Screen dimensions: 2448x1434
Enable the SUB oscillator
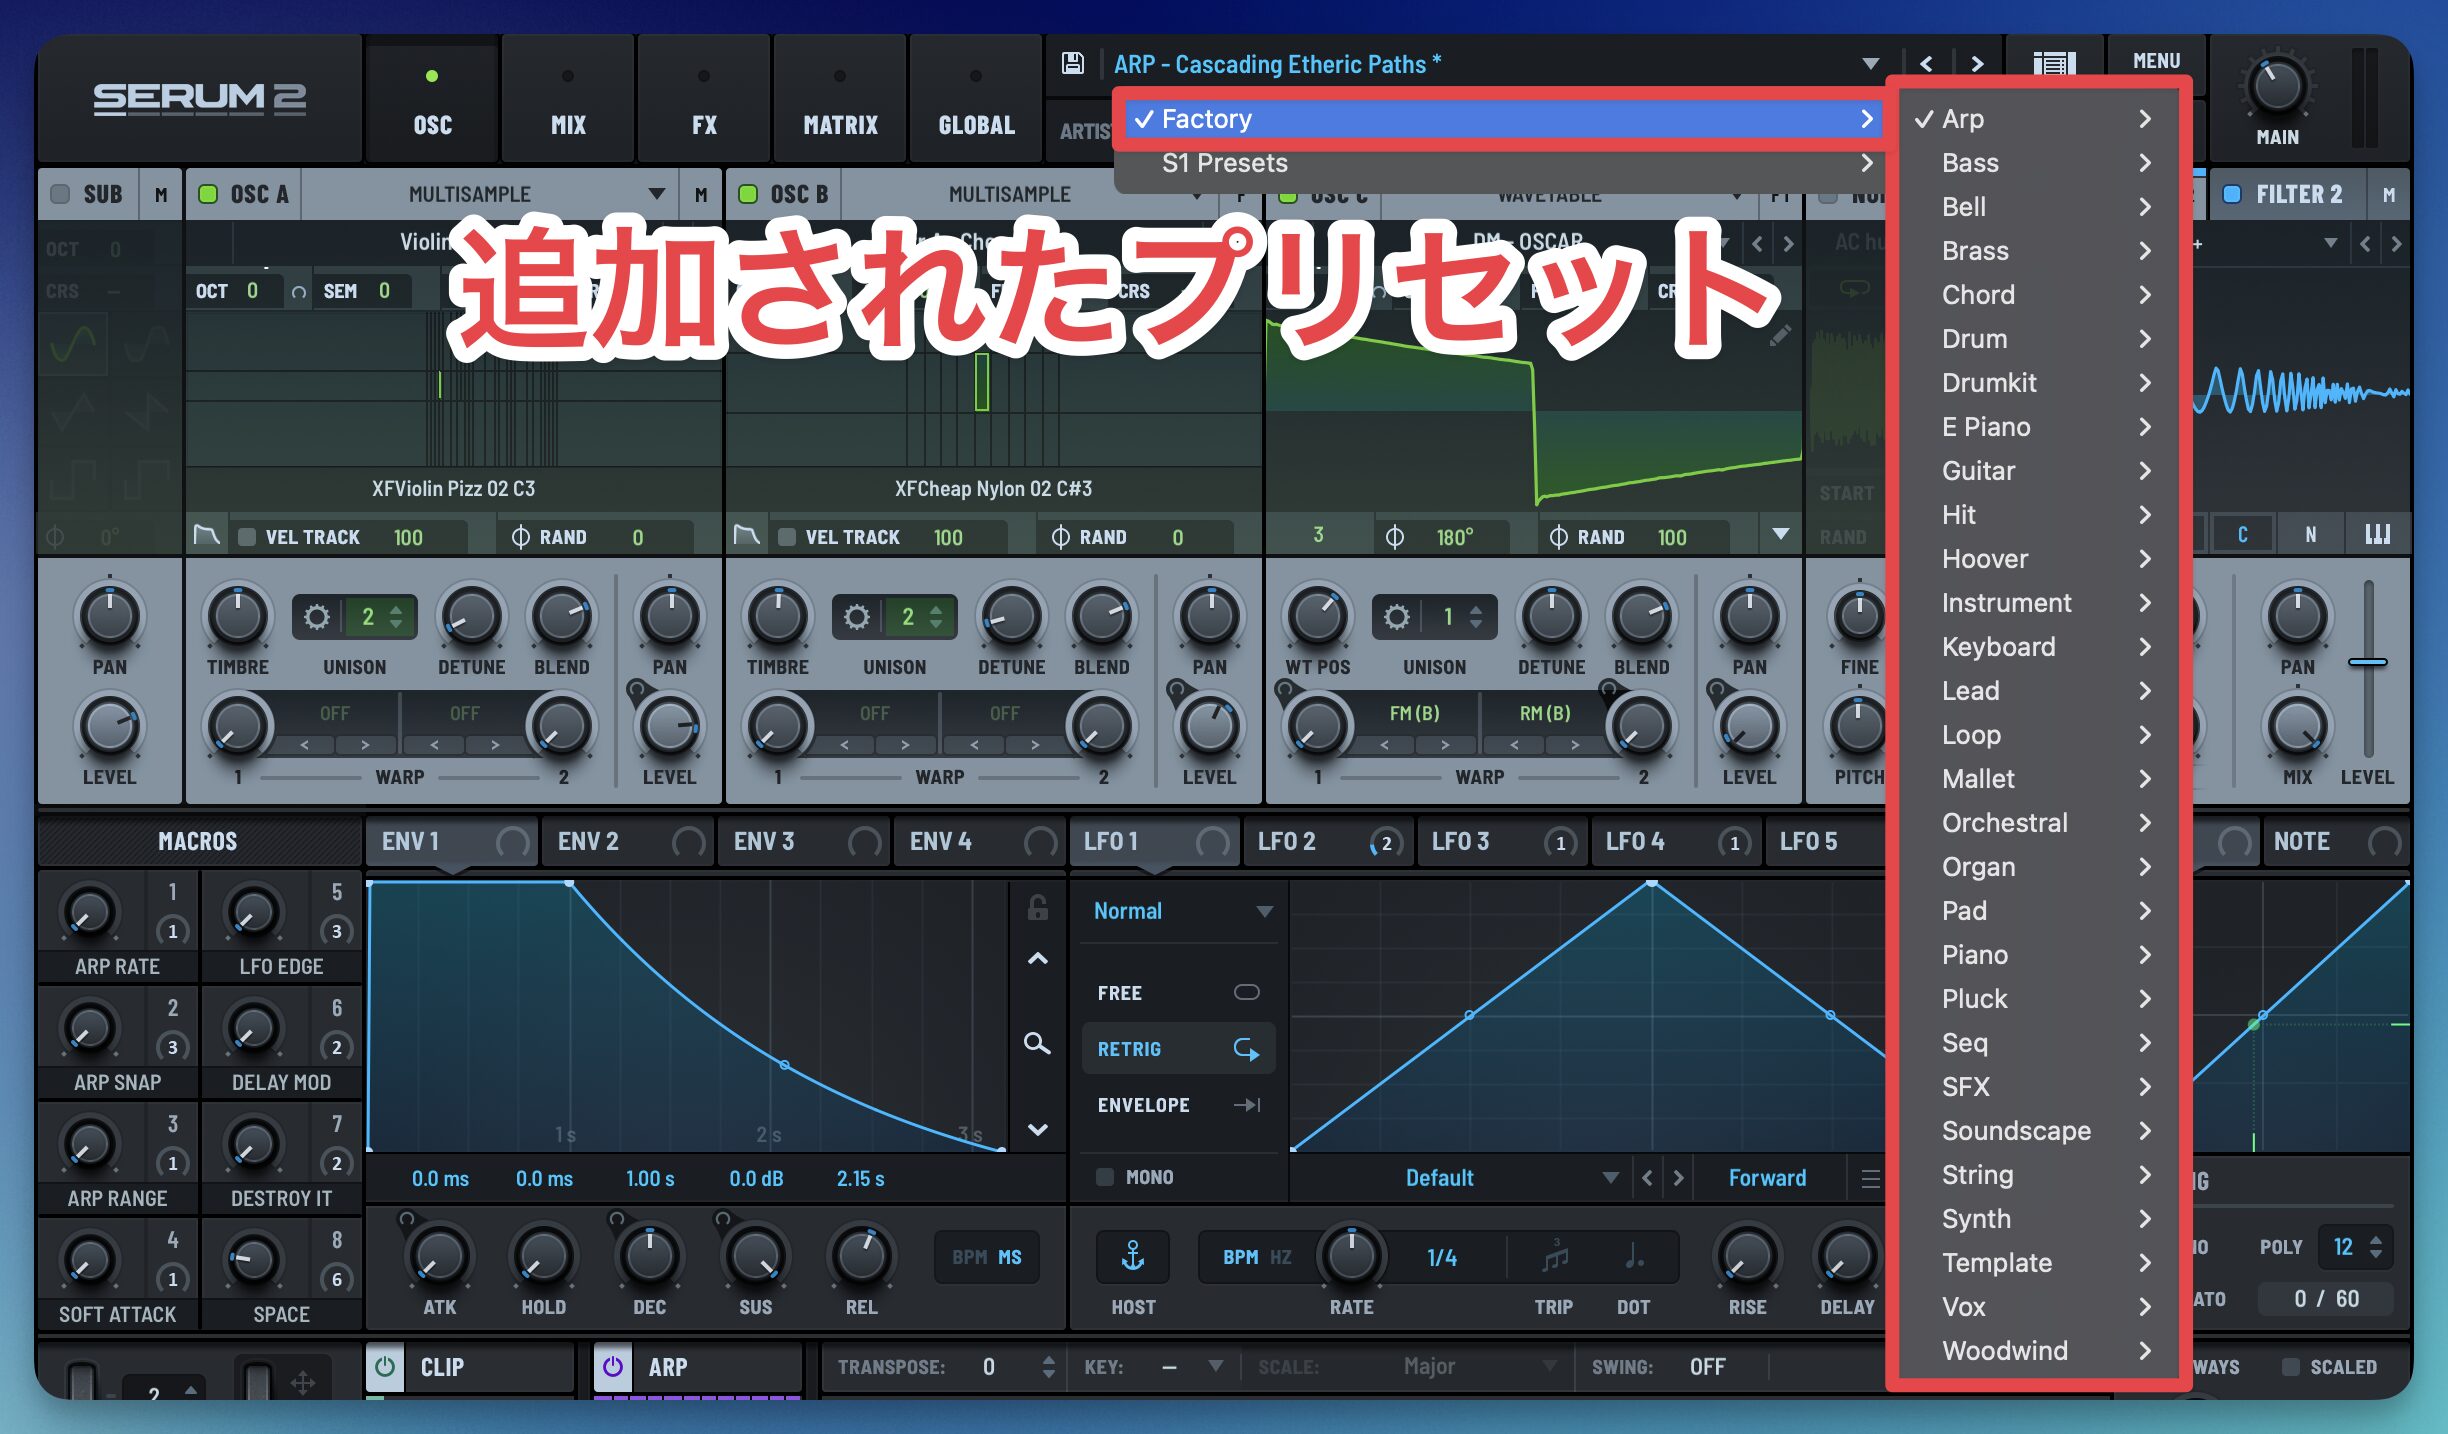60,193
